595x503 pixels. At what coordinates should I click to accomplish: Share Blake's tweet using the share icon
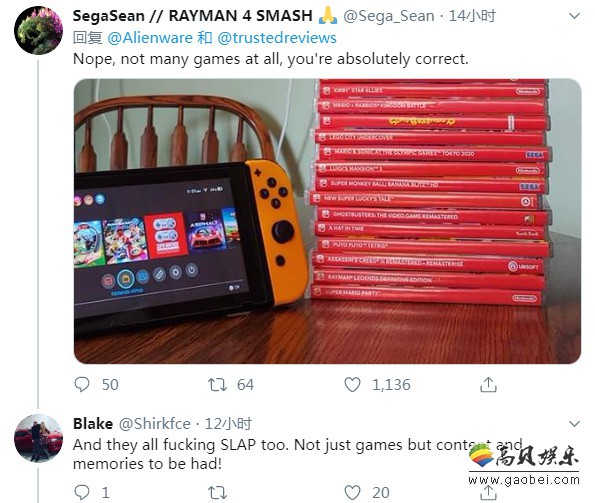488,493
